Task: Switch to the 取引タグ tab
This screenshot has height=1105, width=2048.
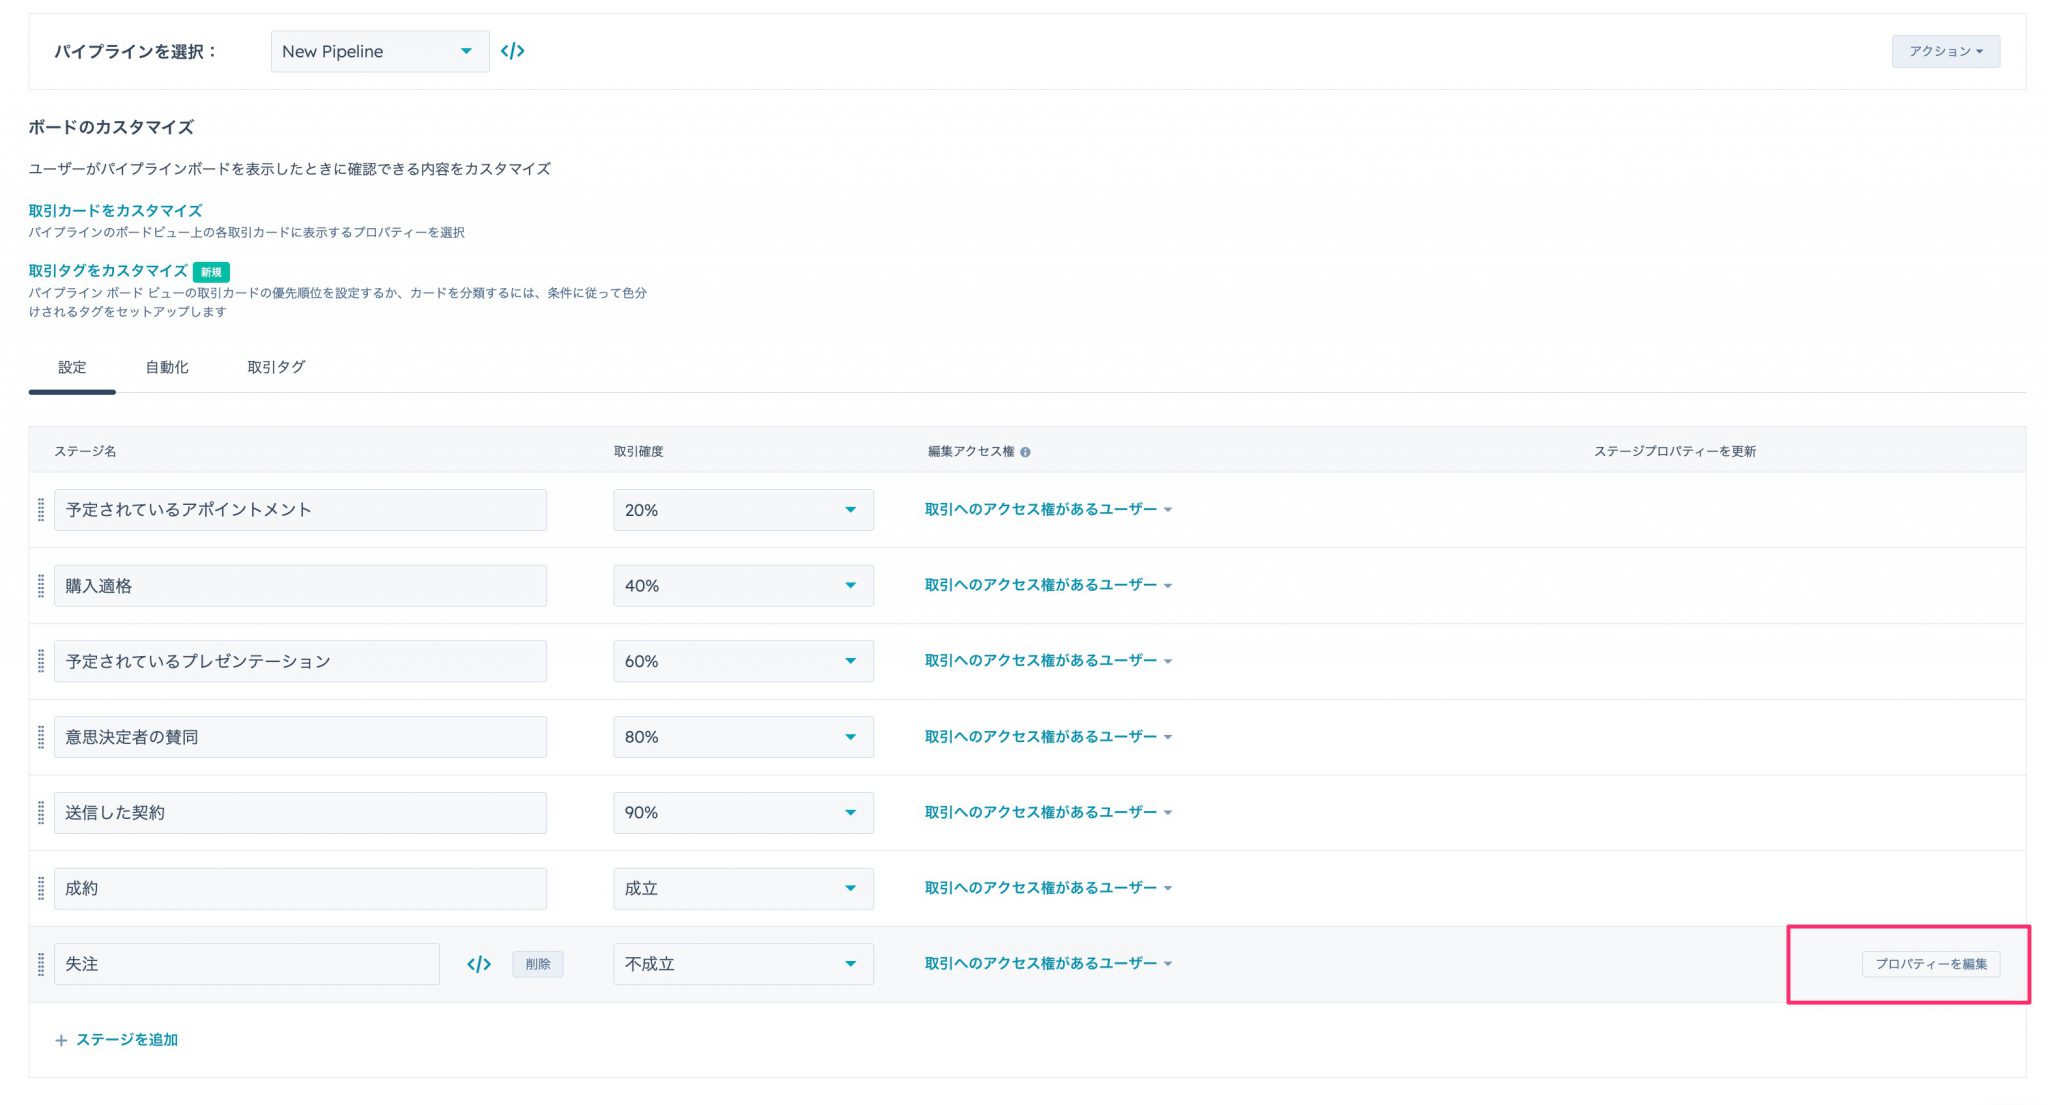Action: [276, 367]
